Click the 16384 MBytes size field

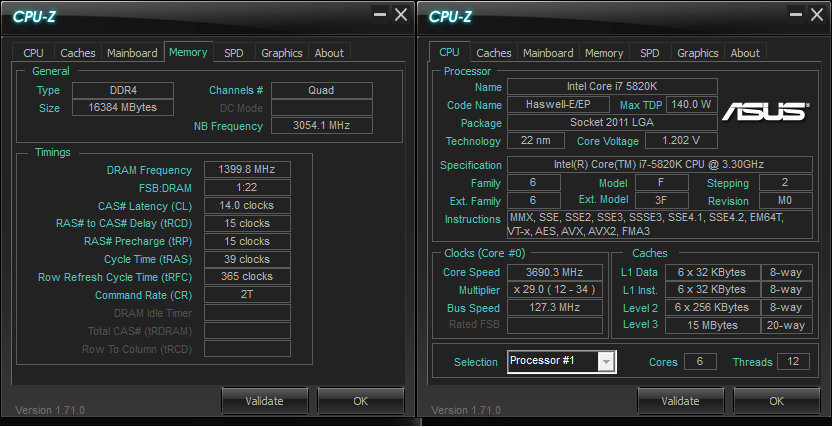tap(123, 108)
